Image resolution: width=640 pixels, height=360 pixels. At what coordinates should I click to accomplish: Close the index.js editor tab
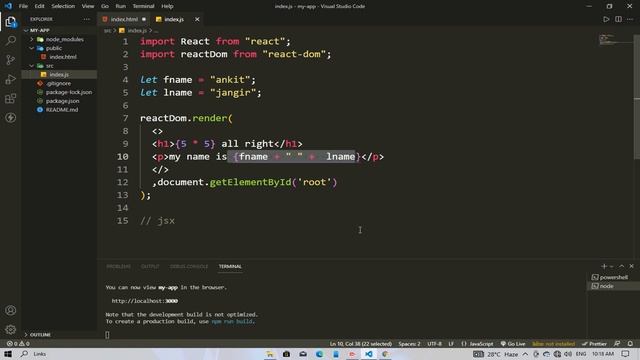(197, 19)
